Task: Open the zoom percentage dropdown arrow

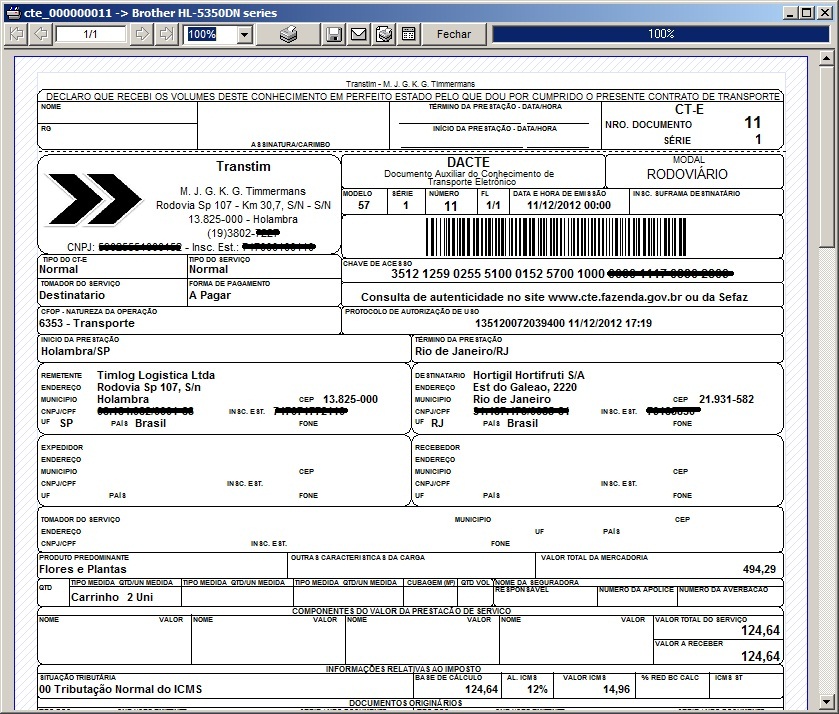Action: 245,35
